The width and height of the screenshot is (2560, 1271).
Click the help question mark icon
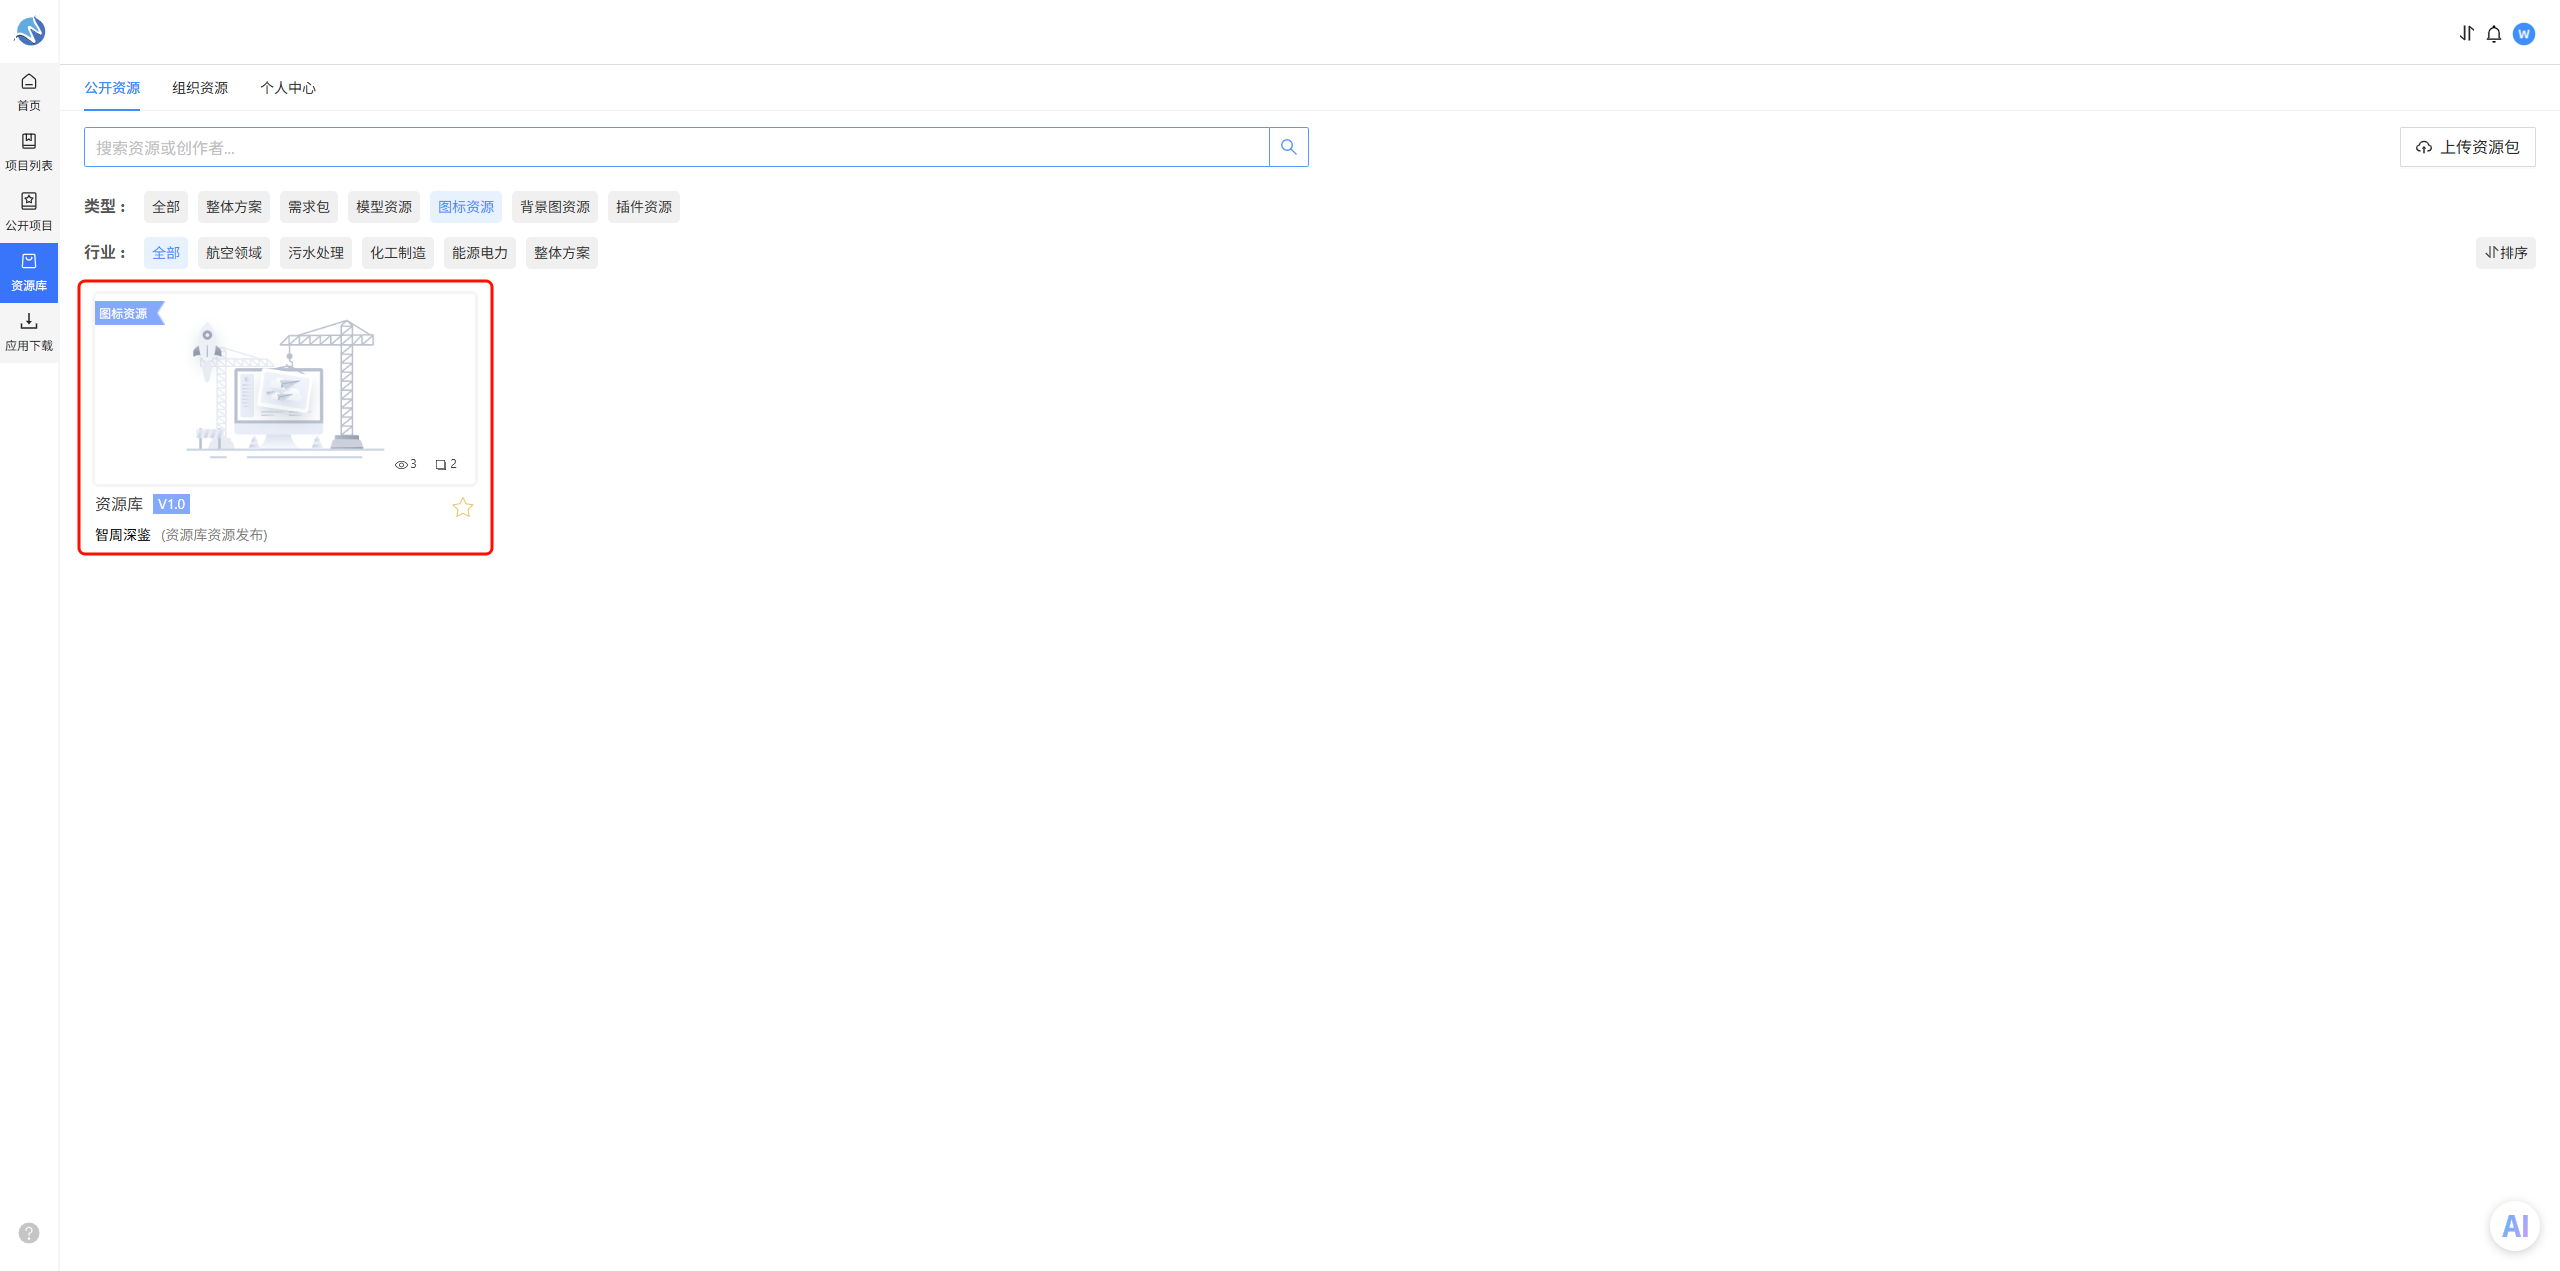pos(29,1233)
